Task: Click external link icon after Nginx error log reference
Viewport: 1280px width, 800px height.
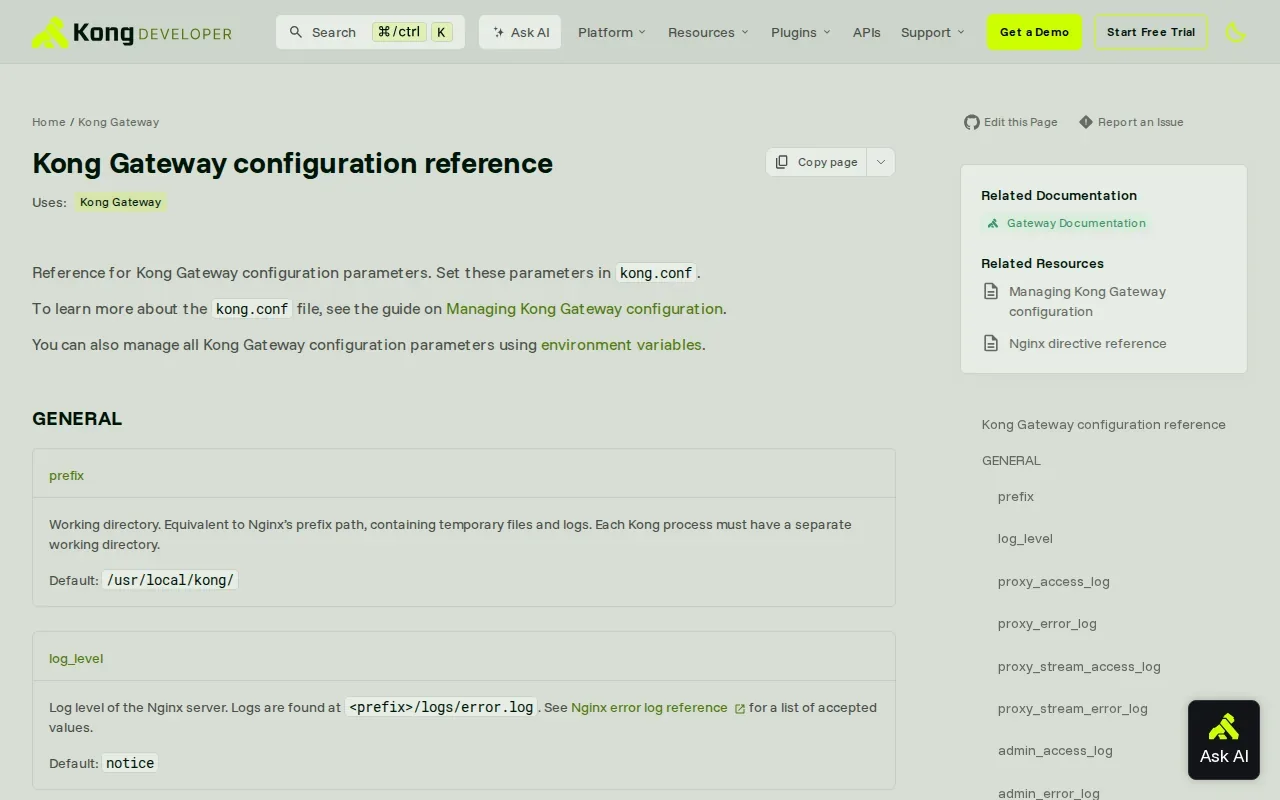Action: point(740,708)
